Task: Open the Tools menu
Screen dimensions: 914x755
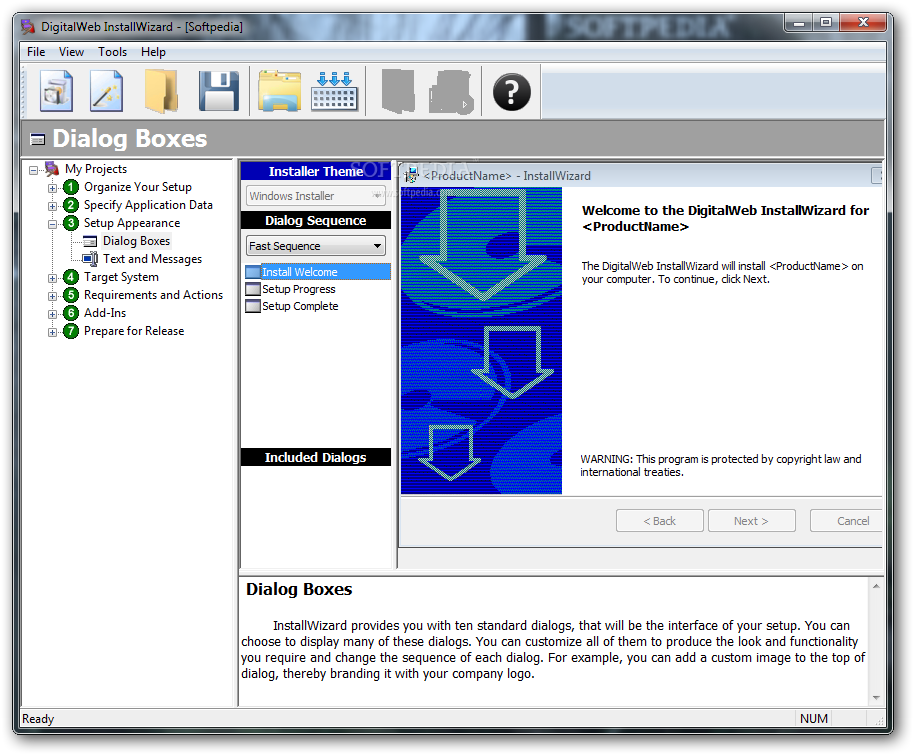Action: pos(113,52)
